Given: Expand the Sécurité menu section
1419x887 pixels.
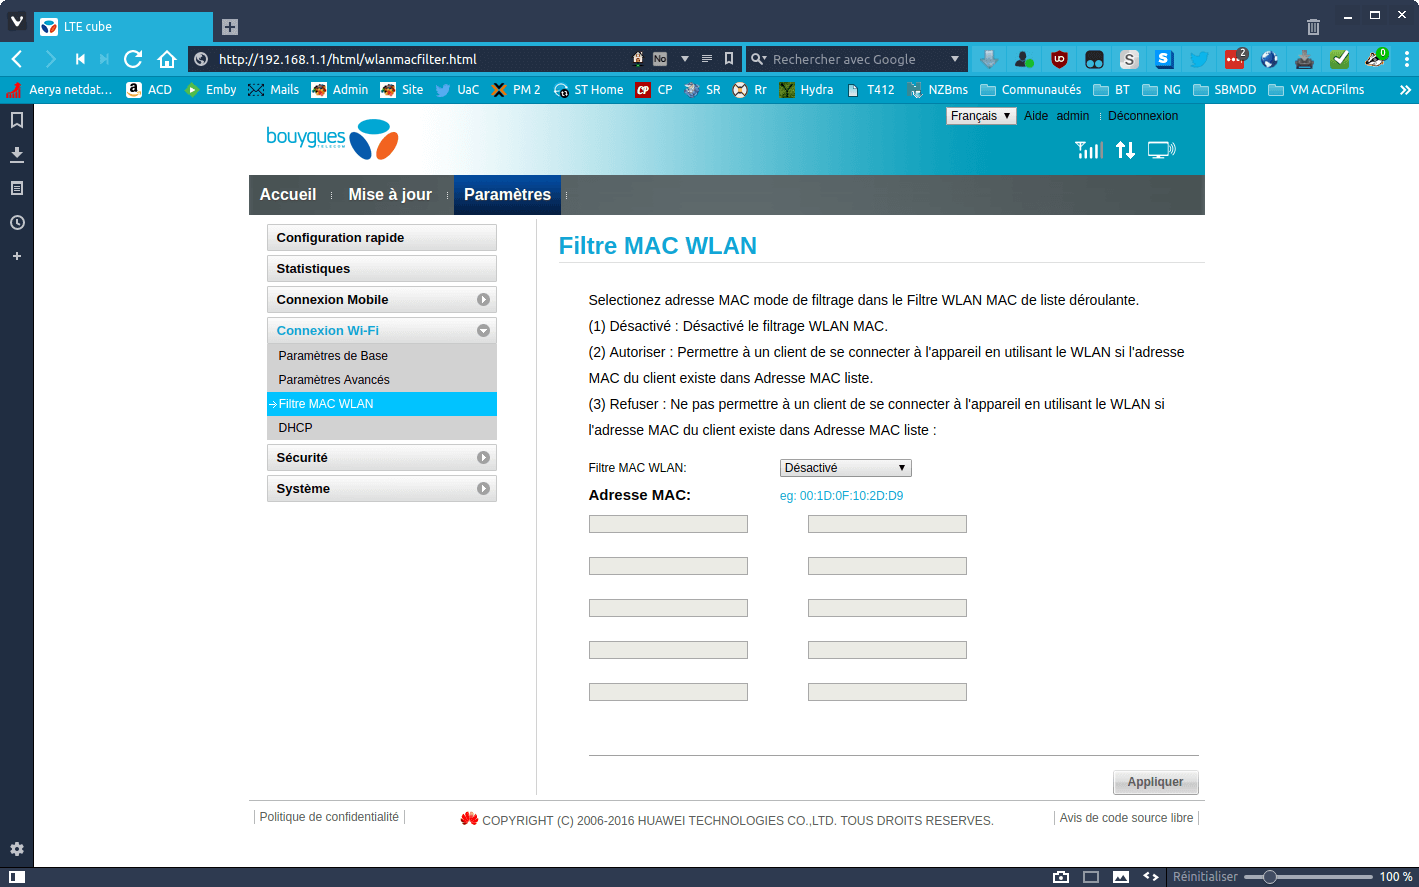Looking at the screenshot, I should (x=381, y=458).
